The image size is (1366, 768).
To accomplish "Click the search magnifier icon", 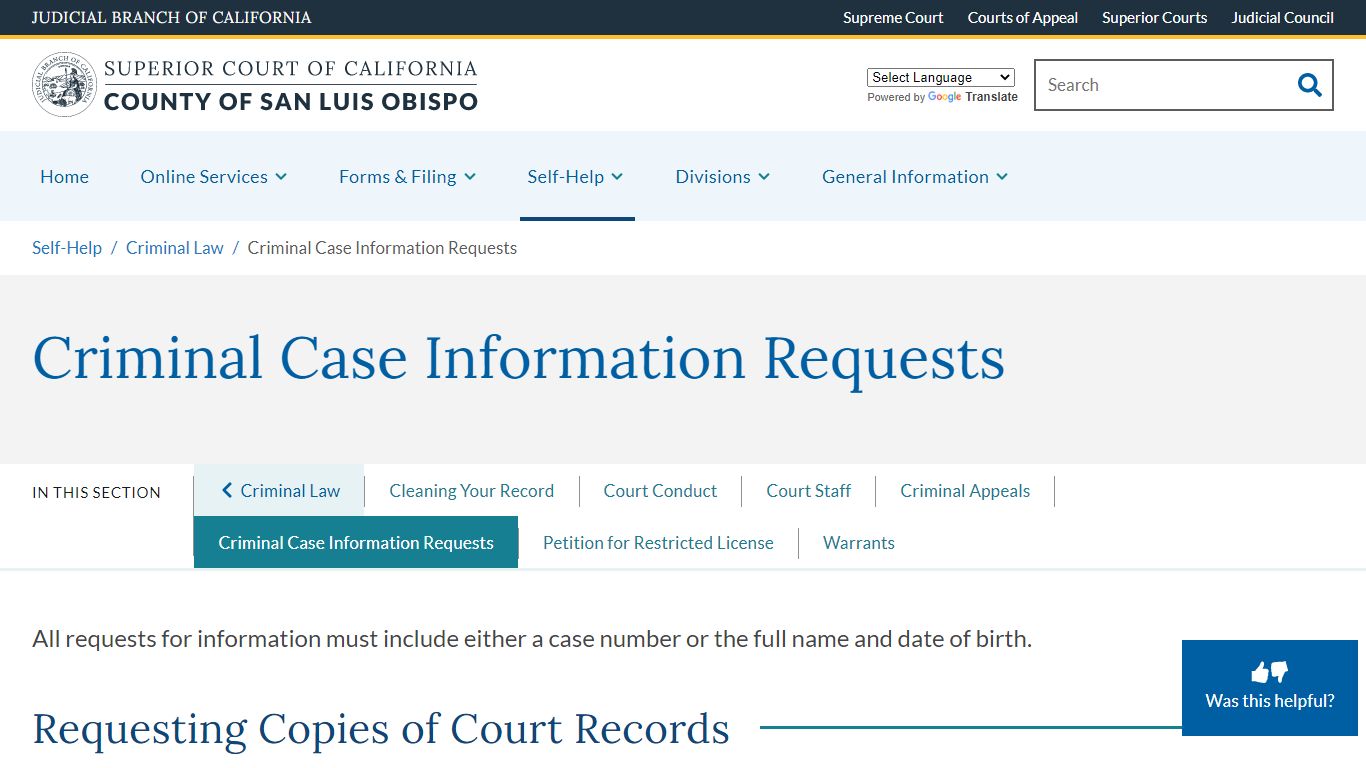I will 1309,85.
